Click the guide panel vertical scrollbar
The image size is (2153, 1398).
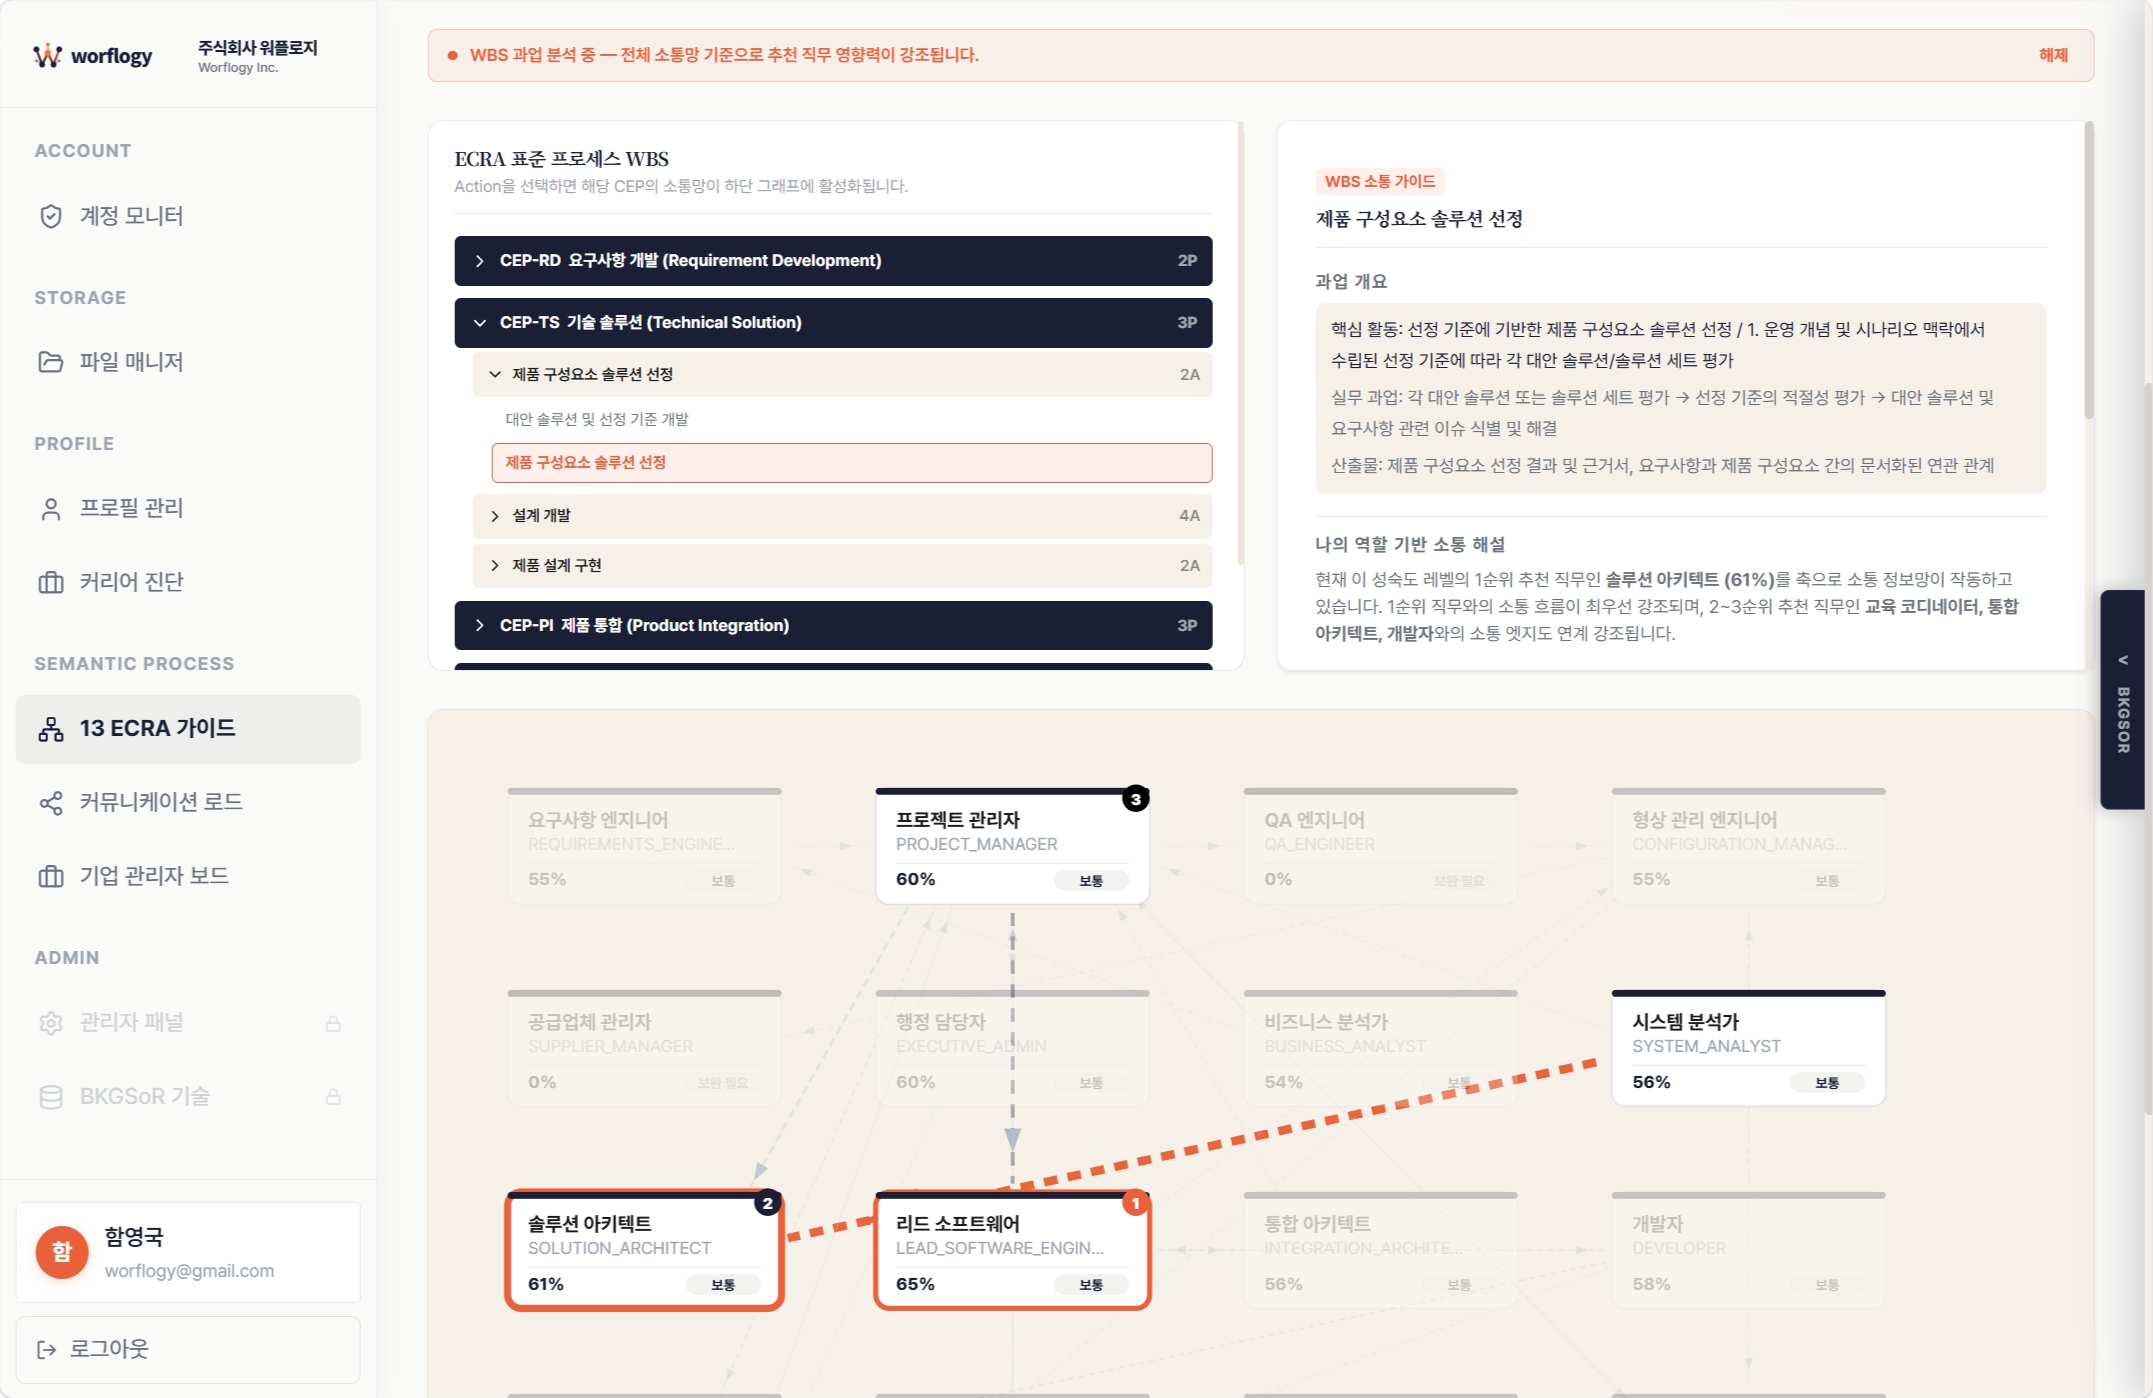coord(2088,270)
